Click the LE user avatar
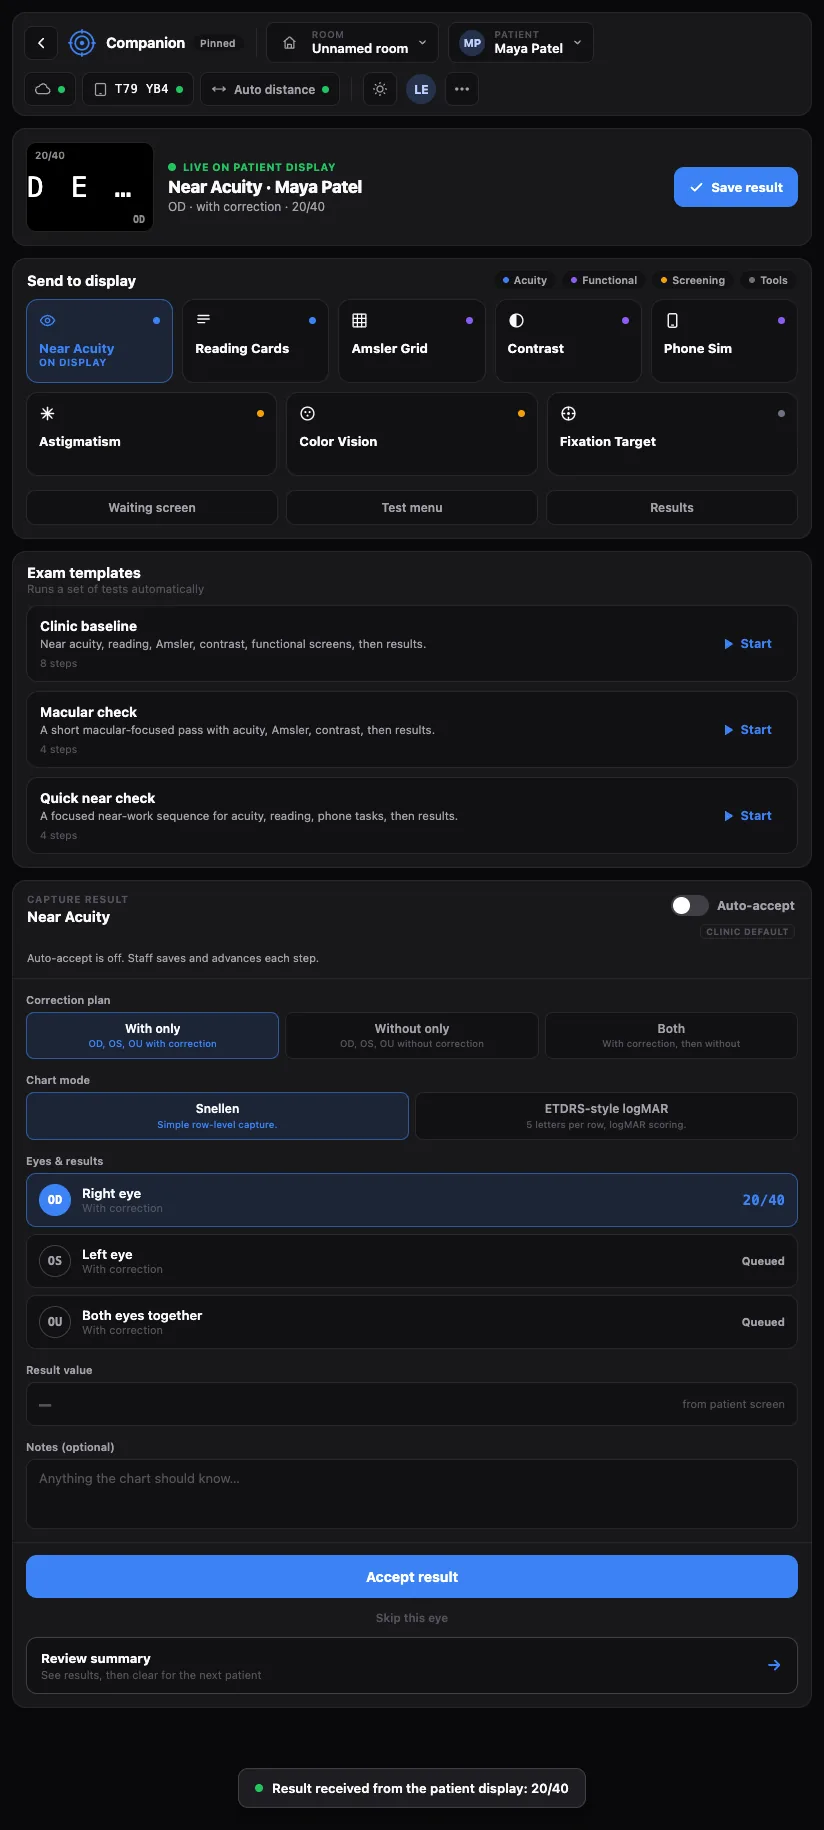Image resolution: width=824 pixels, height=1830 pixels. click(x=421, y=89)
